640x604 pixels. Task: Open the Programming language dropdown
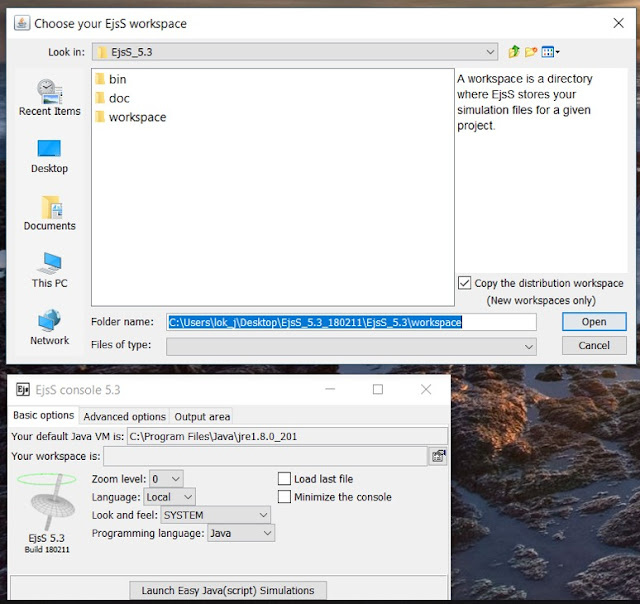241,533
